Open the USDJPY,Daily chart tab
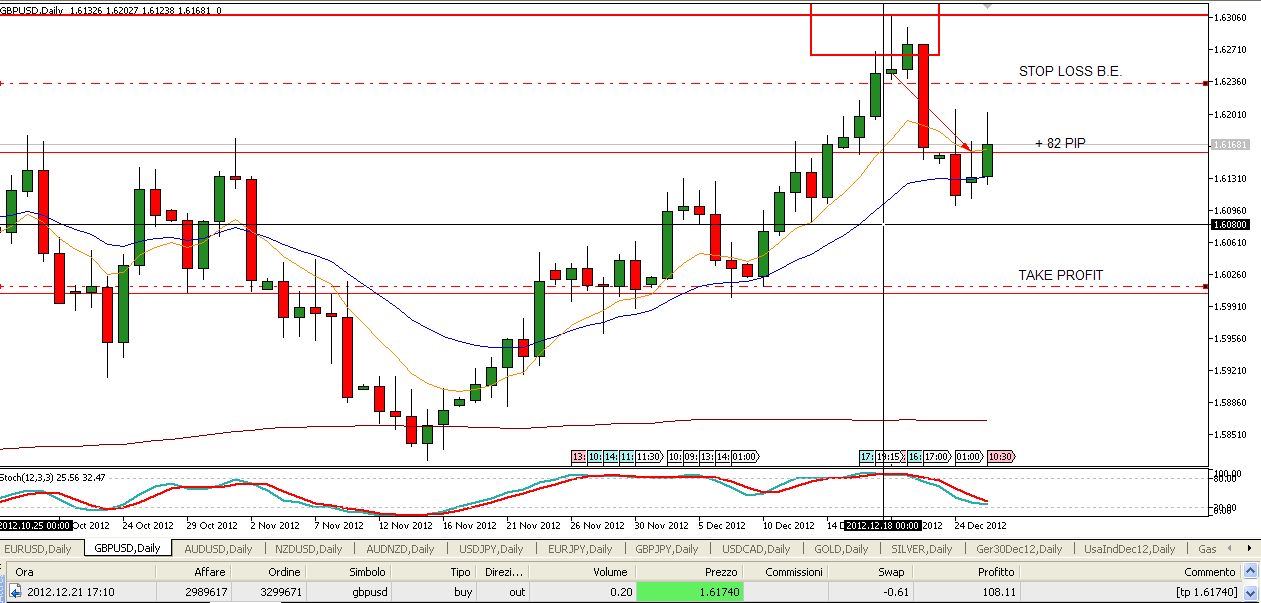This screenshot has width=1261, height=603. tap(490, 549)
